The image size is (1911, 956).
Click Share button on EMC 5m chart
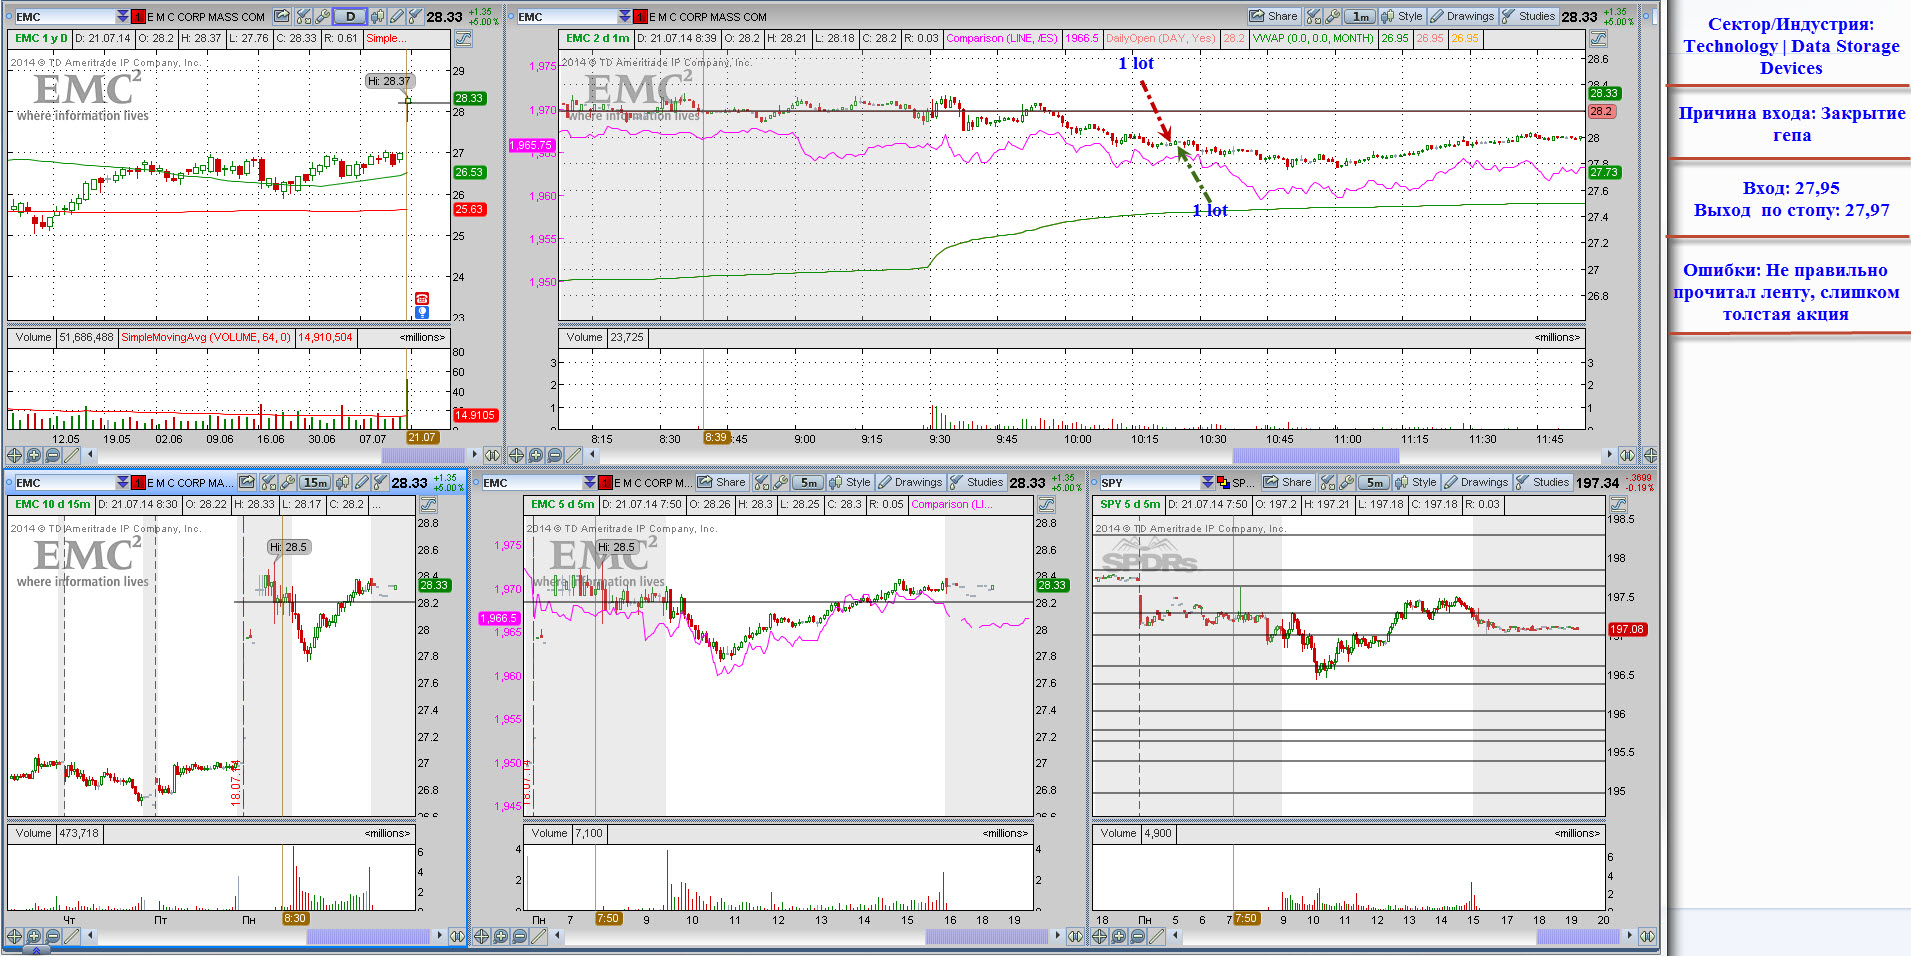722,482
